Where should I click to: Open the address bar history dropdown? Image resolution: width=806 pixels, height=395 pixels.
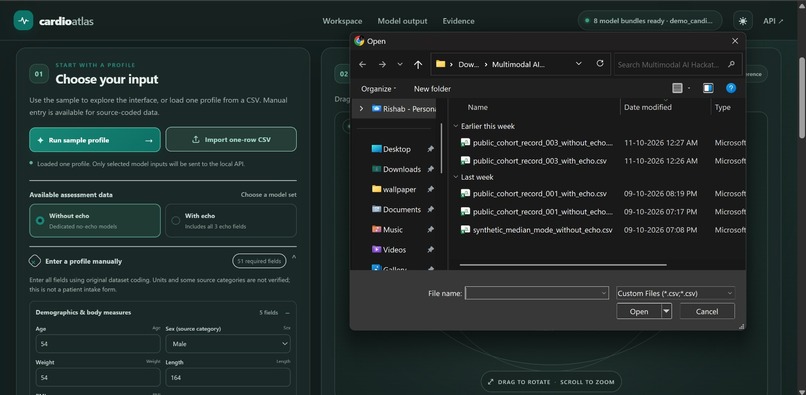pos(579,64)
